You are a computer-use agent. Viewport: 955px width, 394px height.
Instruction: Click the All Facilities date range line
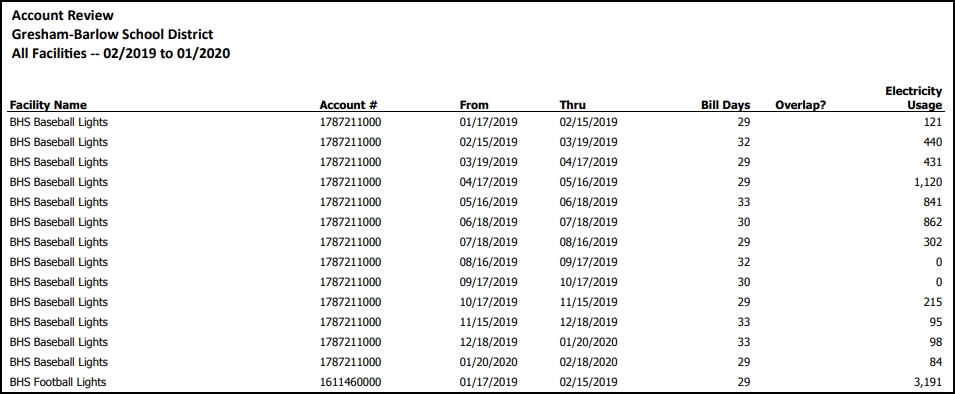click(121, 54)
